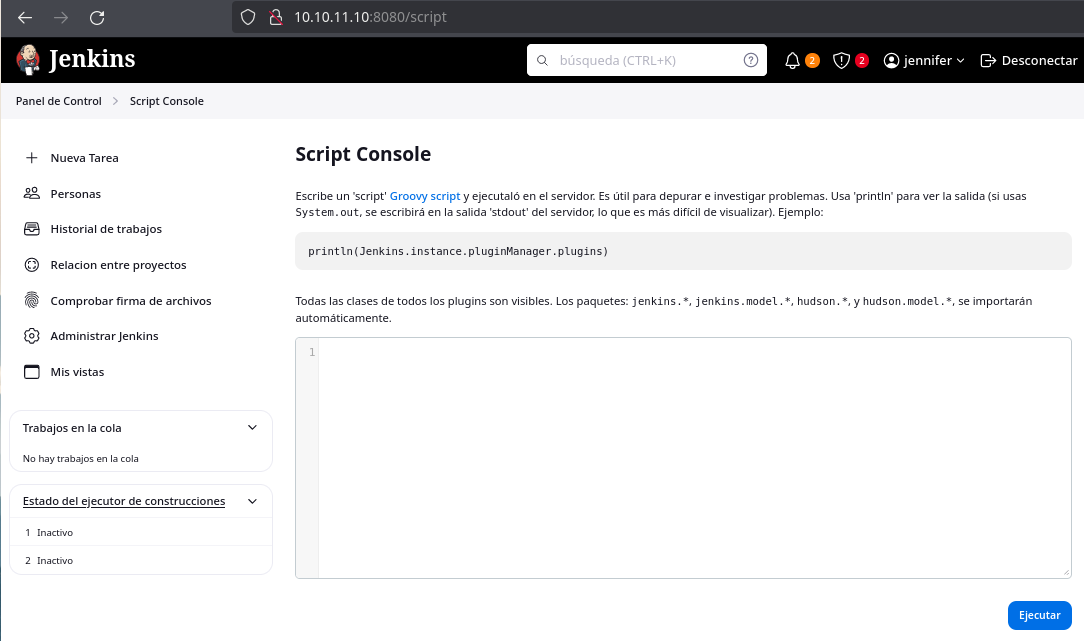Open Personas in sidebar
Image resolution: width=1084 pixels, height=641 pixels.
click(75, 194)
